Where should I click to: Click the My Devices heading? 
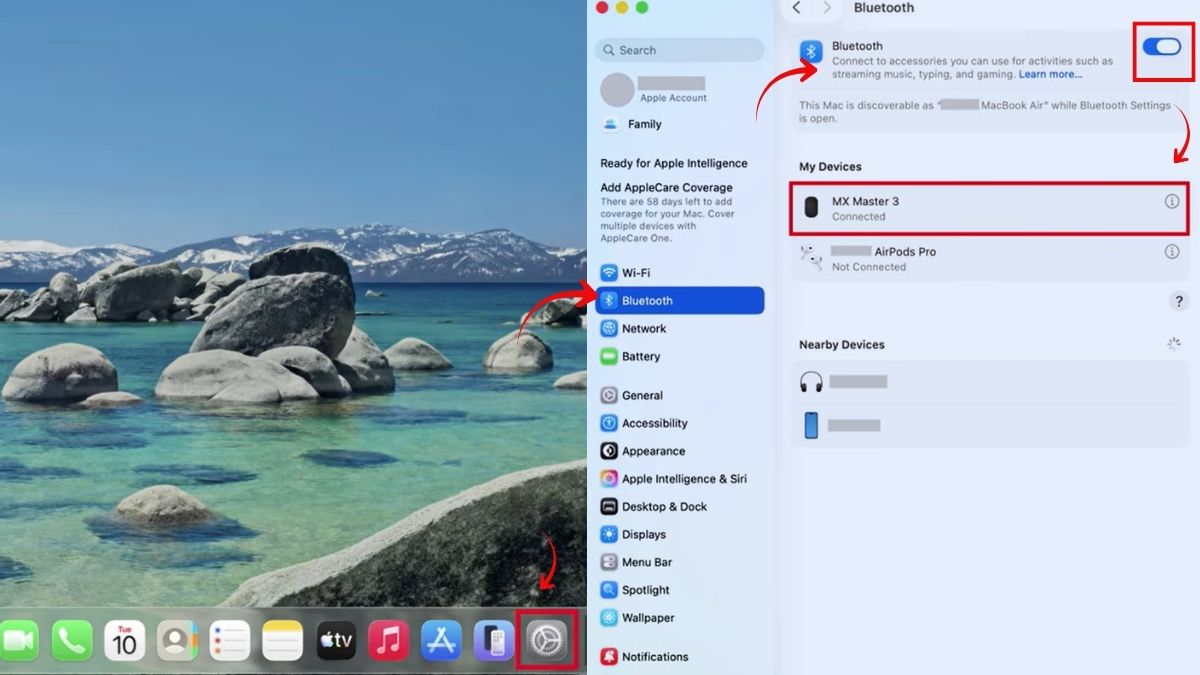click(x=830, y=167)
